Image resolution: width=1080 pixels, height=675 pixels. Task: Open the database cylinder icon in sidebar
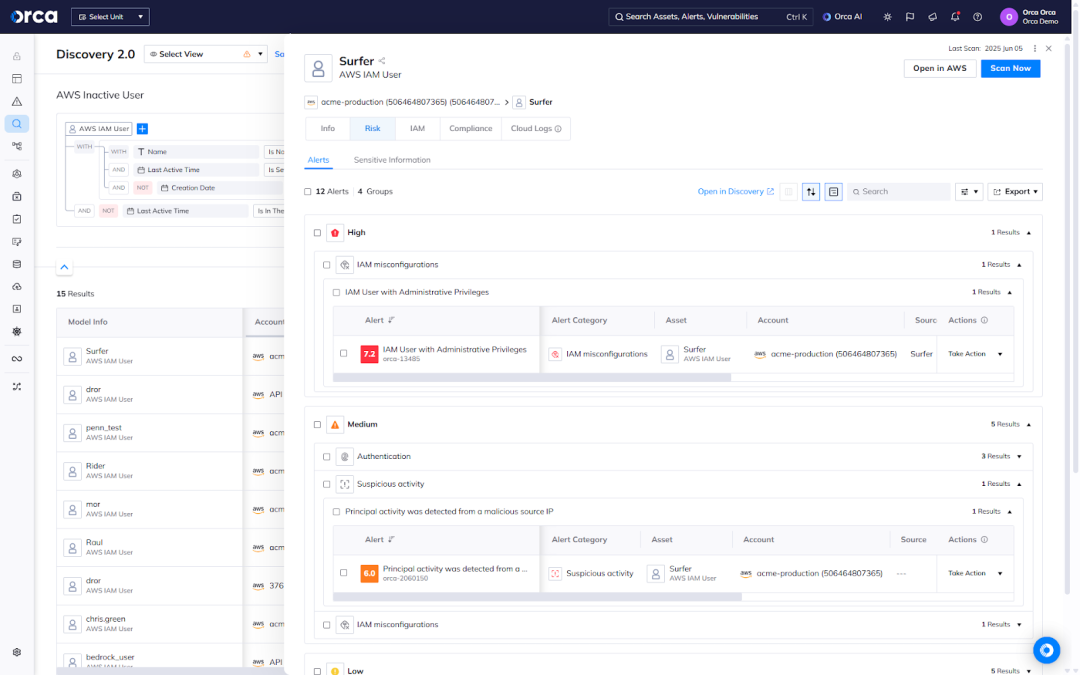17,264
